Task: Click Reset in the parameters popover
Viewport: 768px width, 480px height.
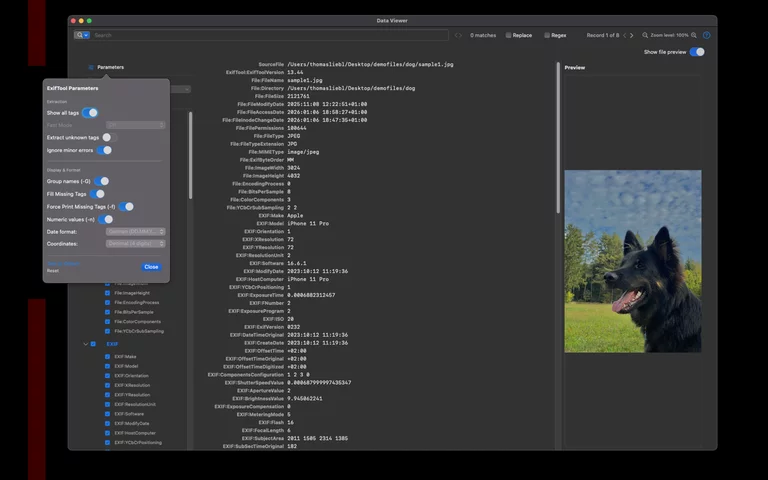Action: (53, 271)
